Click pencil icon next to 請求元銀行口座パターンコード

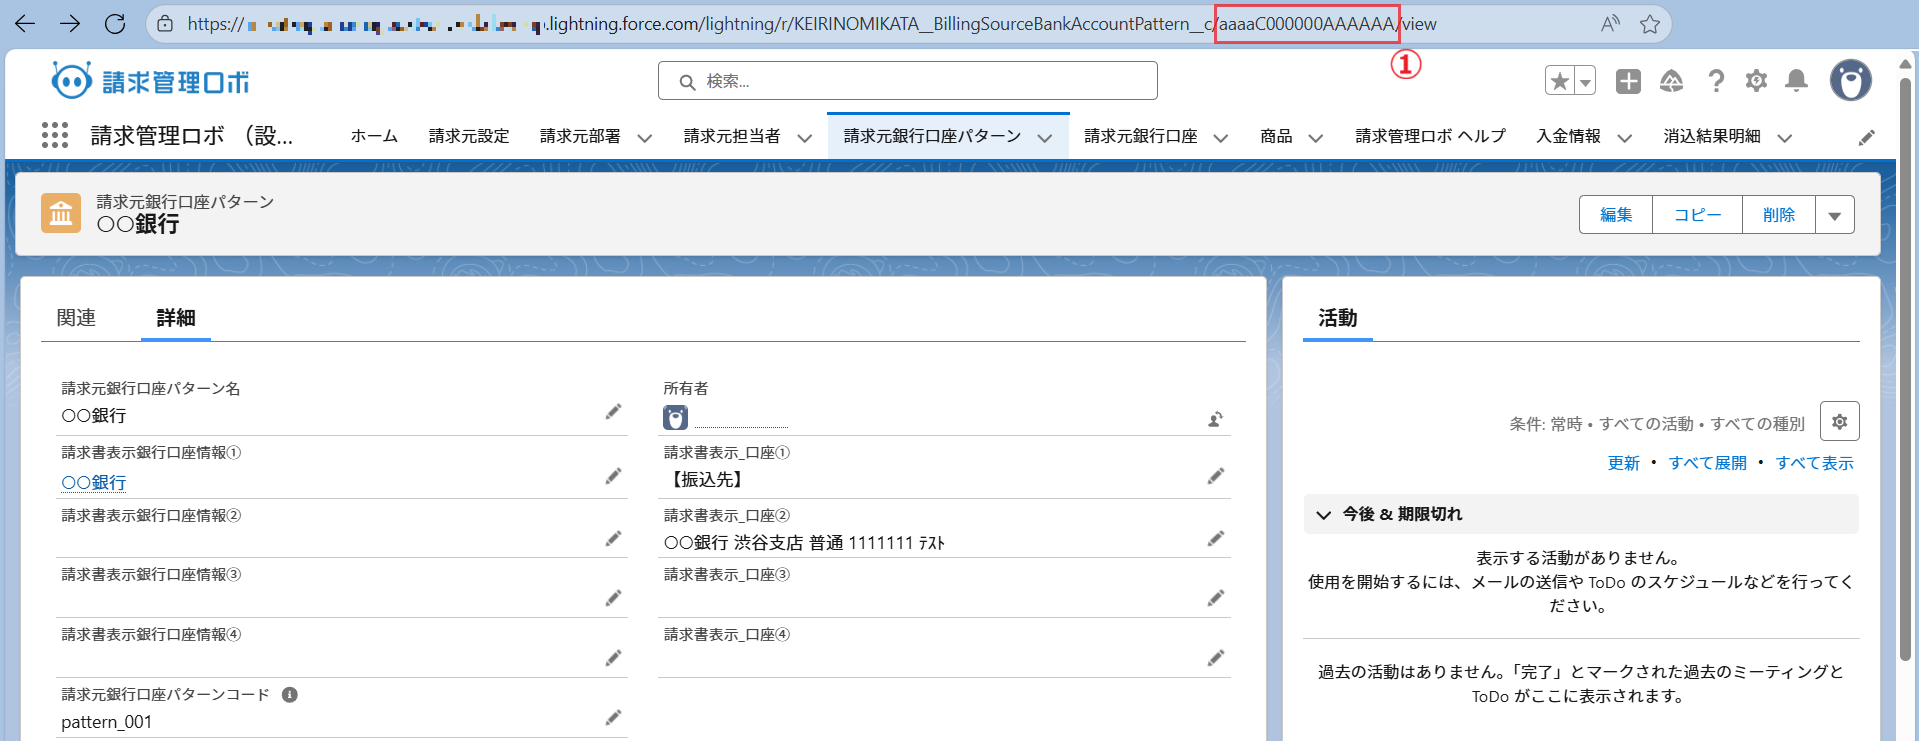pos(613,718)
